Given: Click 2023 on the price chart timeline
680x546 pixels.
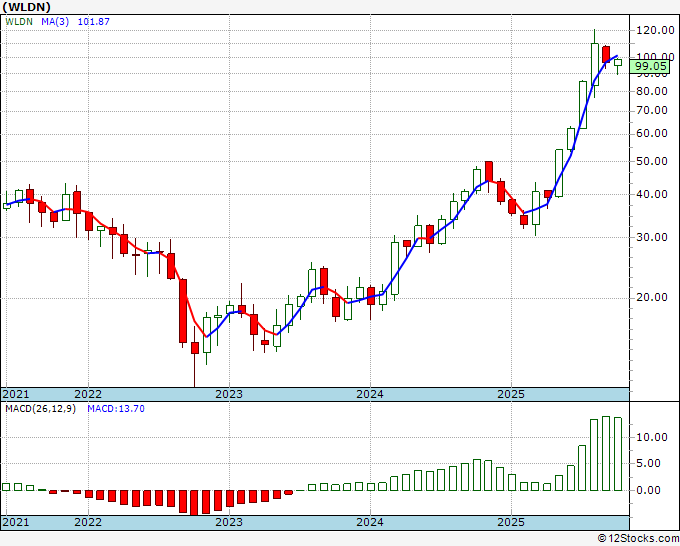Looking at the screenshot, I should click(x=229, y=394).
